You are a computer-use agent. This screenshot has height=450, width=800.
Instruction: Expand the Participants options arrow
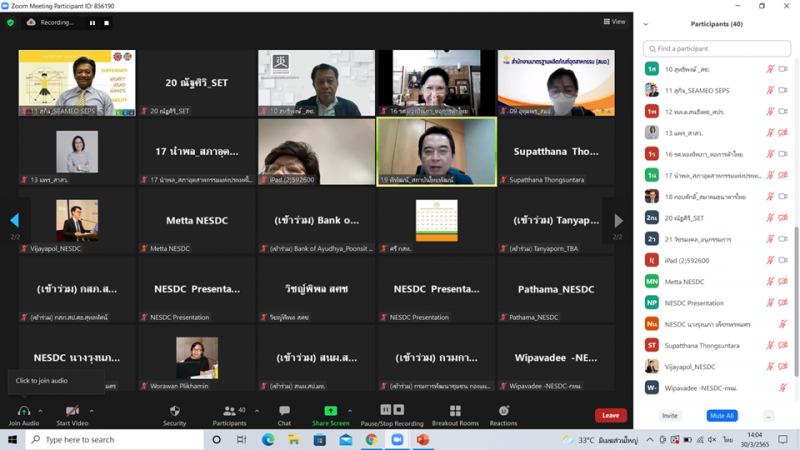point(257,411)
